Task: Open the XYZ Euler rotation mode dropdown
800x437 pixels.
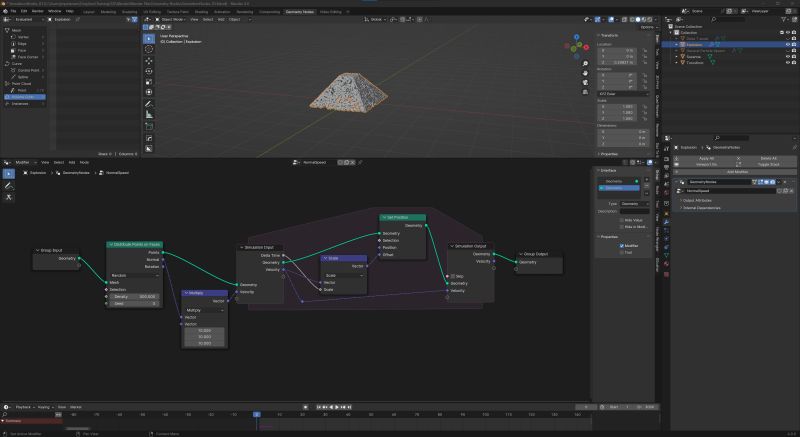Action: [x=623, y=94]
